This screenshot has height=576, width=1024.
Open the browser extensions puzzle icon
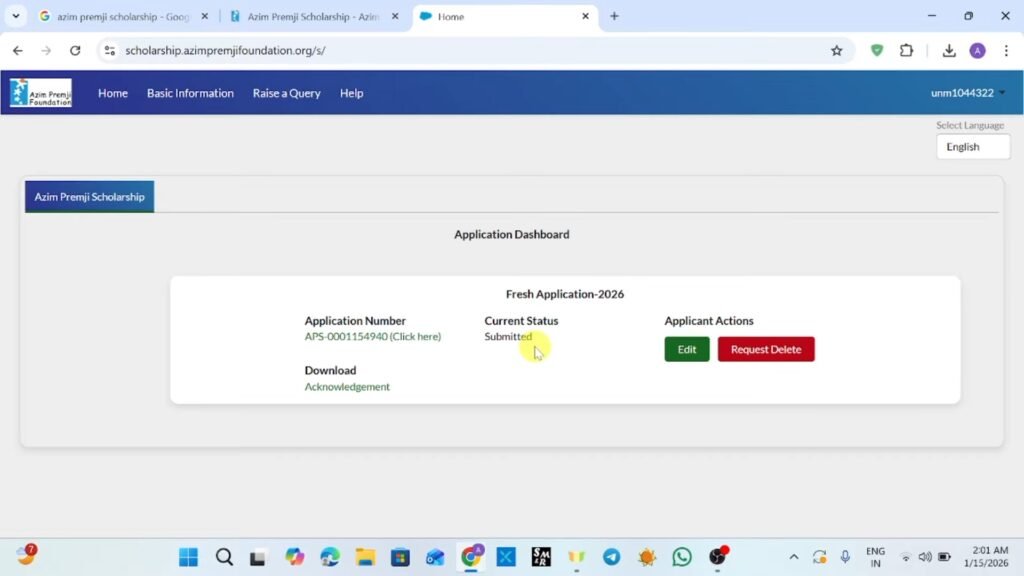point(905,50)
